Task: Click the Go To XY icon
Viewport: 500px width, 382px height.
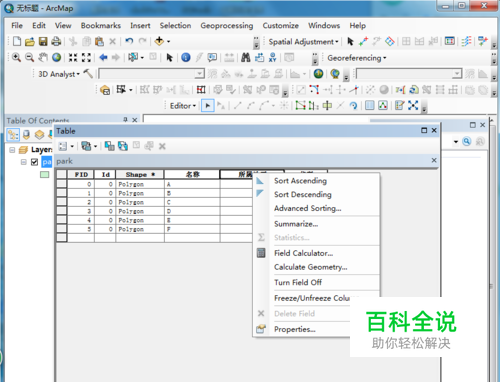Action: click(273, 57)
